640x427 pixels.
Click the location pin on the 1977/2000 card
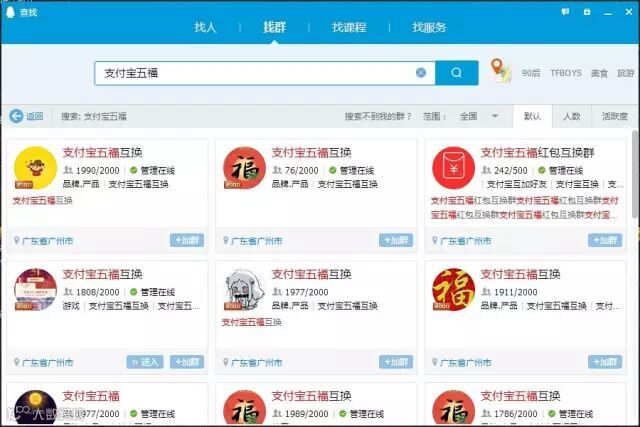[226, 362]
